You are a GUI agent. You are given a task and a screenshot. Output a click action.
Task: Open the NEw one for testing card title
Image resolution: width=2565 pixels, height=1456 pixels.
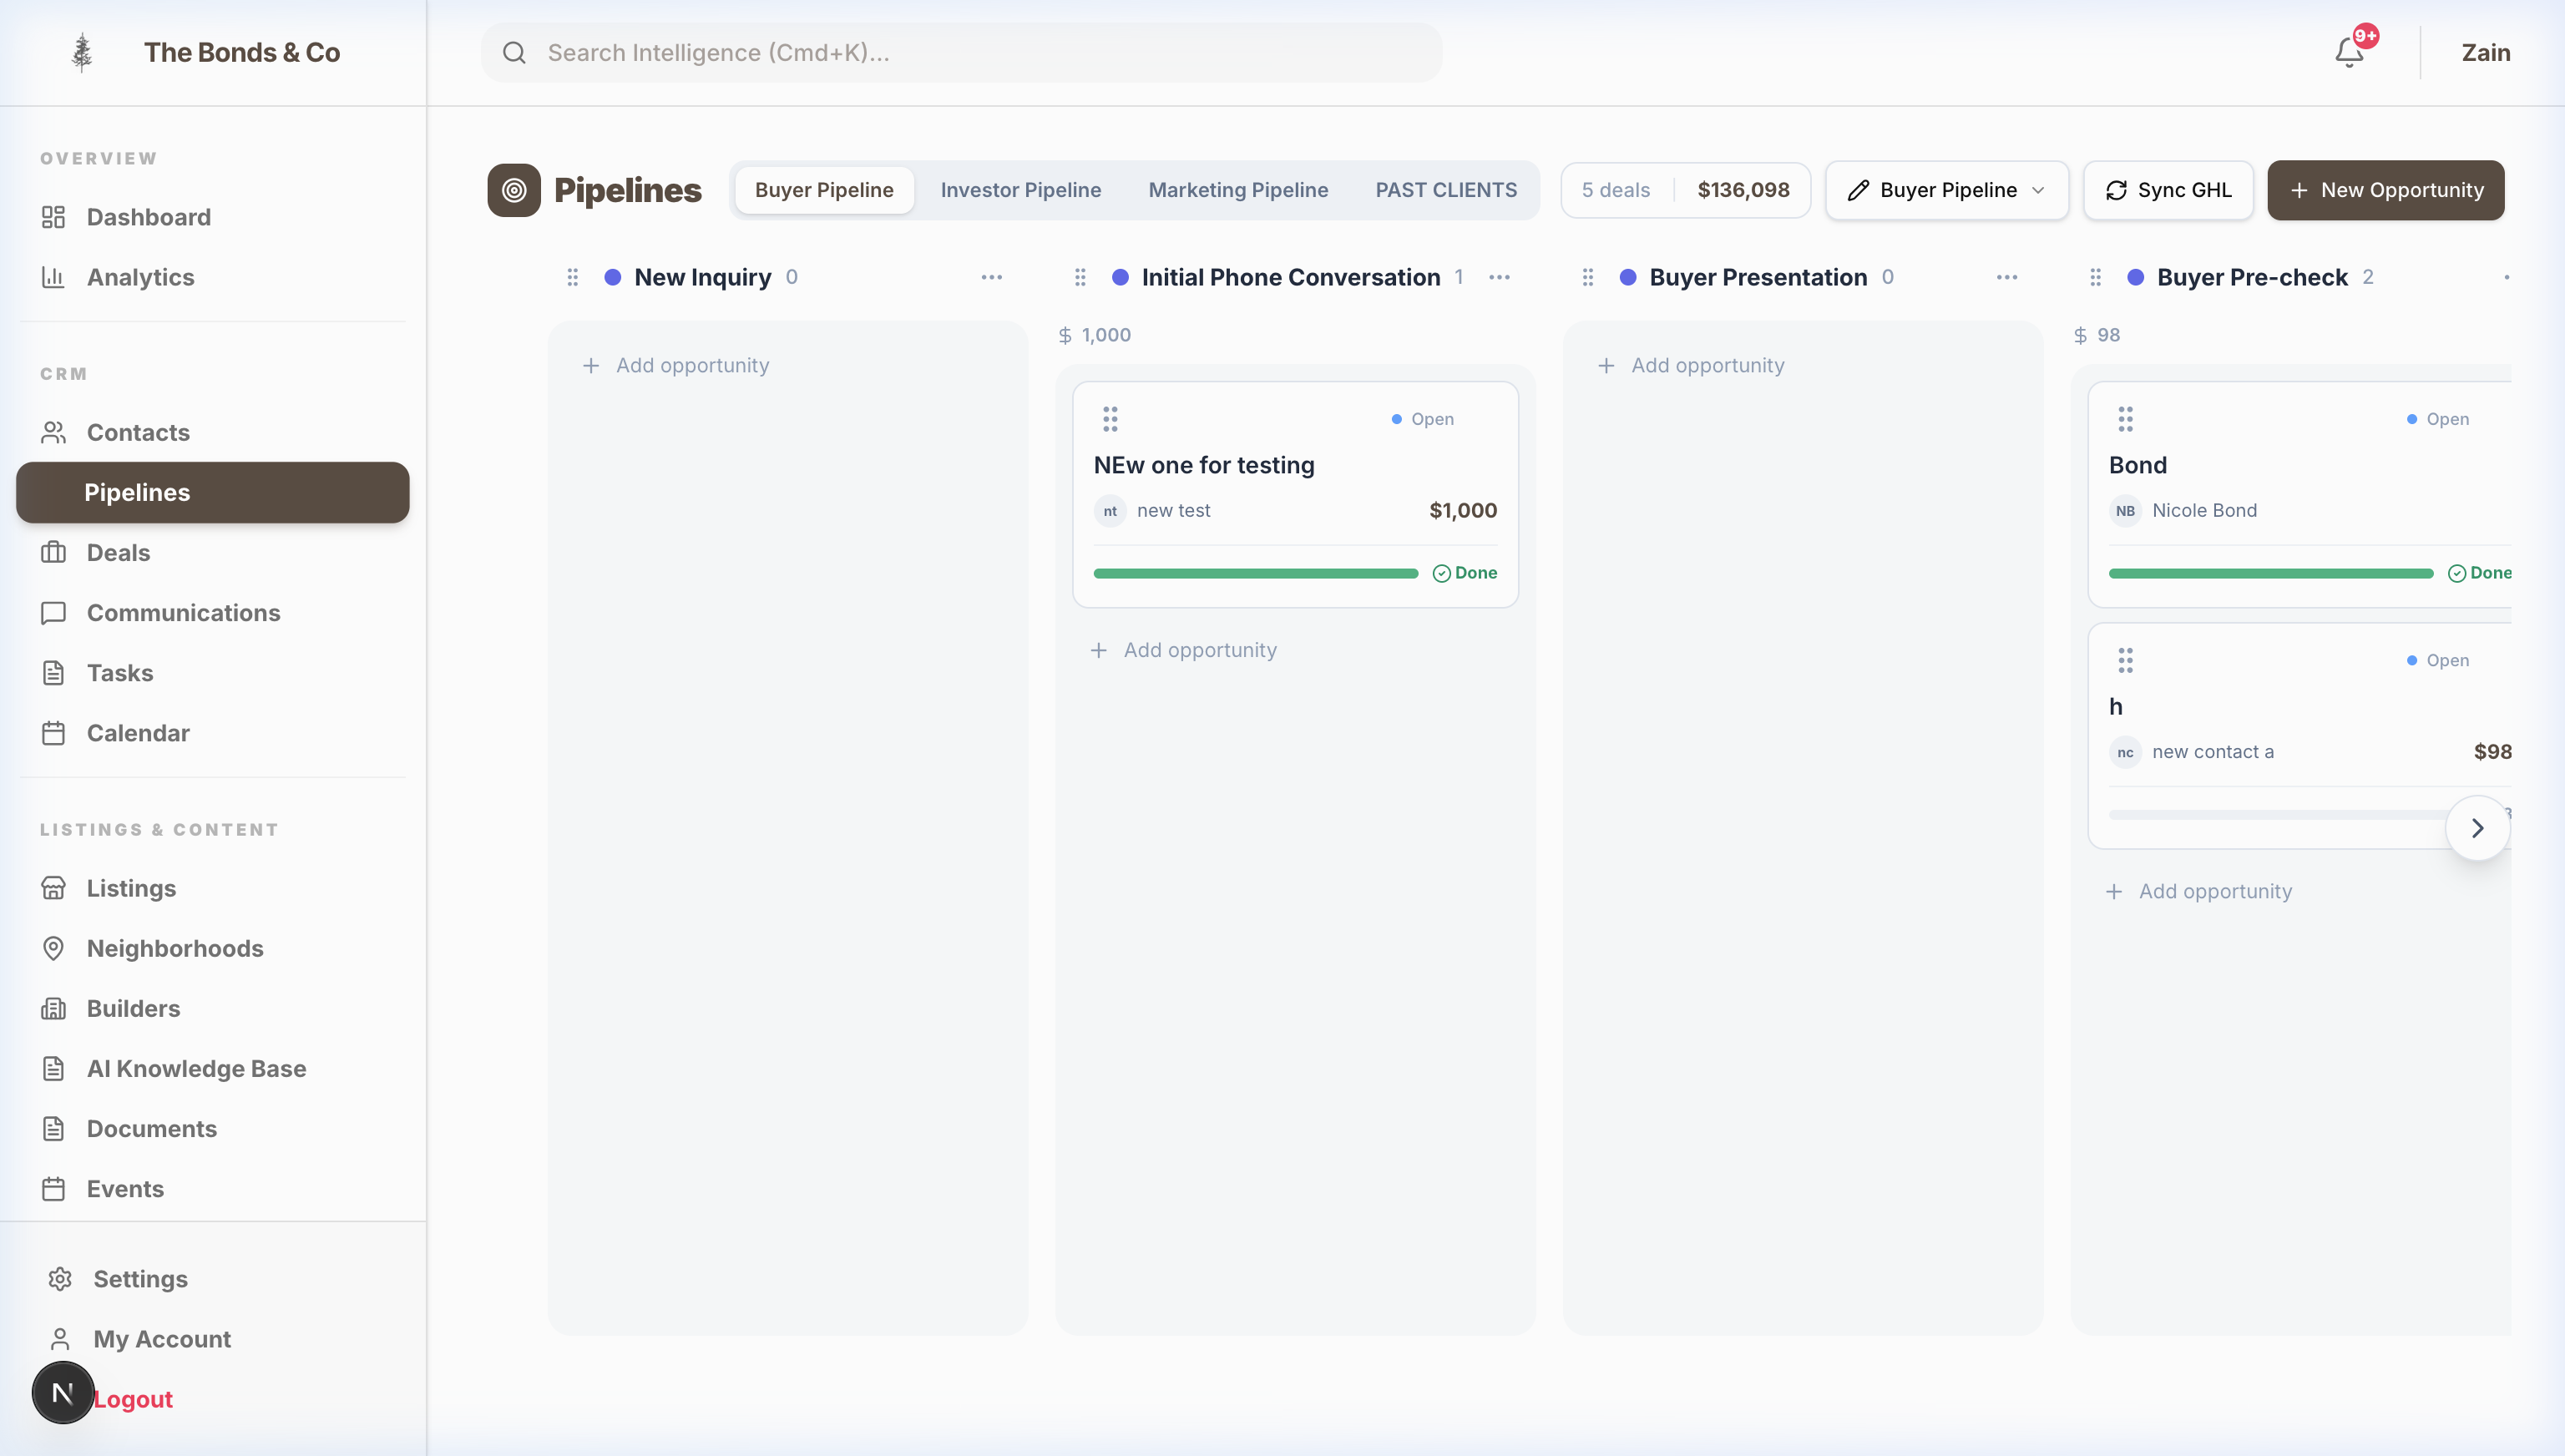point(1204,465)
